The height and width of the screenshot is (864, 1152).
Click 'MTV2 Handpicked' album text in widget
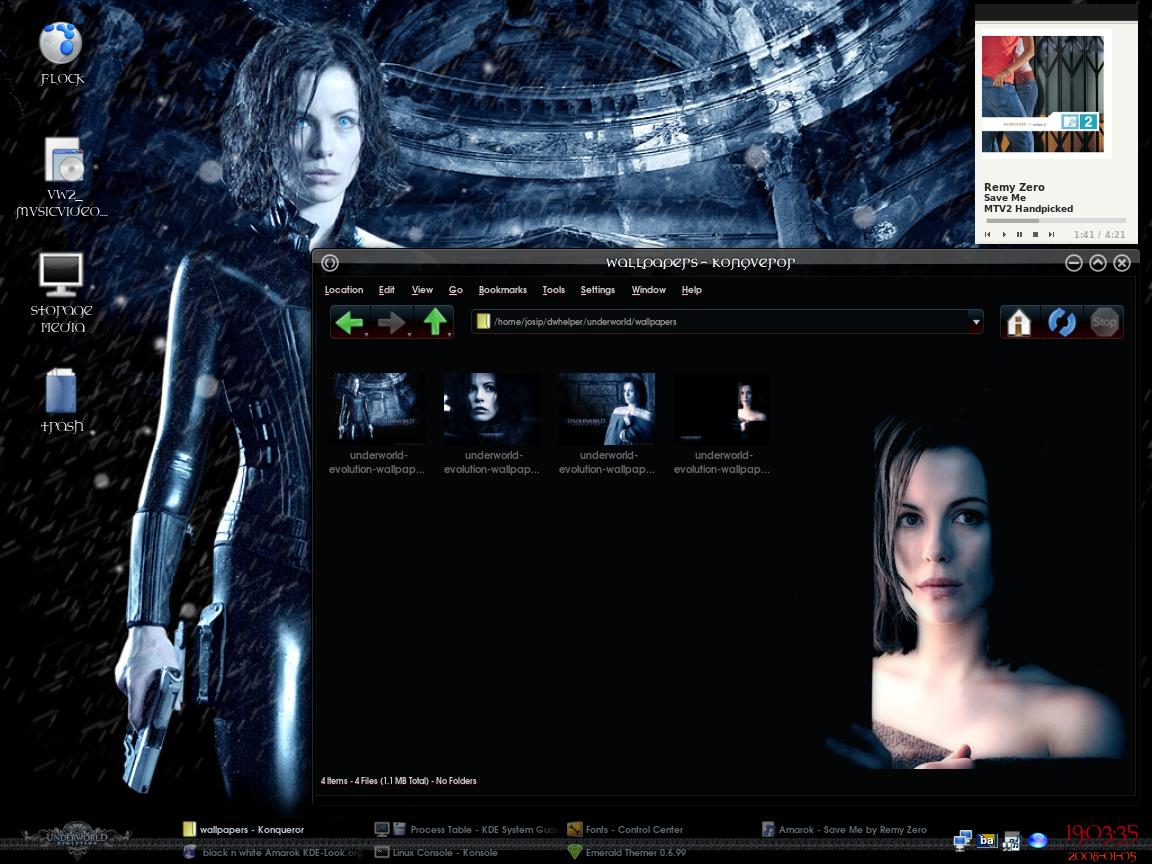click(1029, 209)
